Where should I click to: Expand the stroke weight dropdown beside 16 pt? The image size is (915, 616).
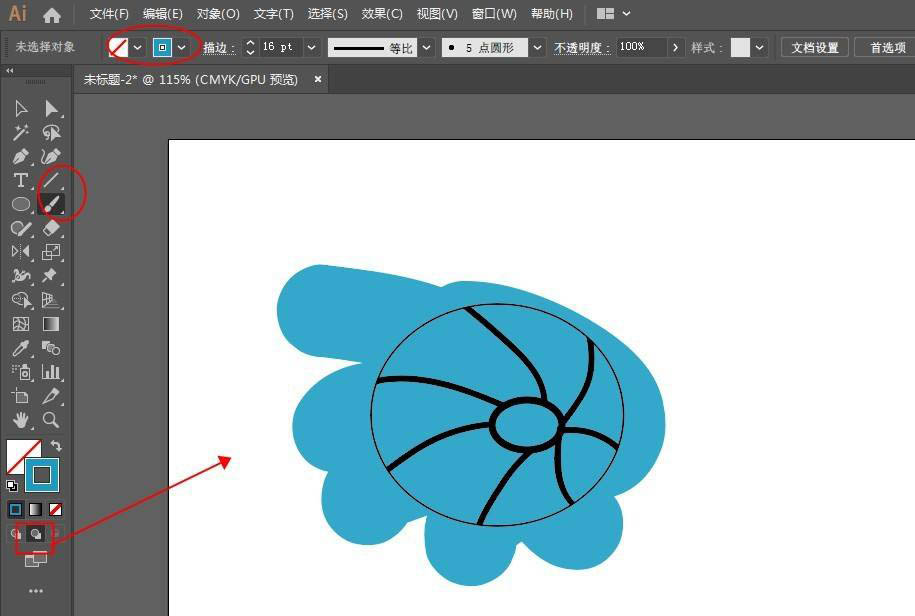click(x=312, y=47)
